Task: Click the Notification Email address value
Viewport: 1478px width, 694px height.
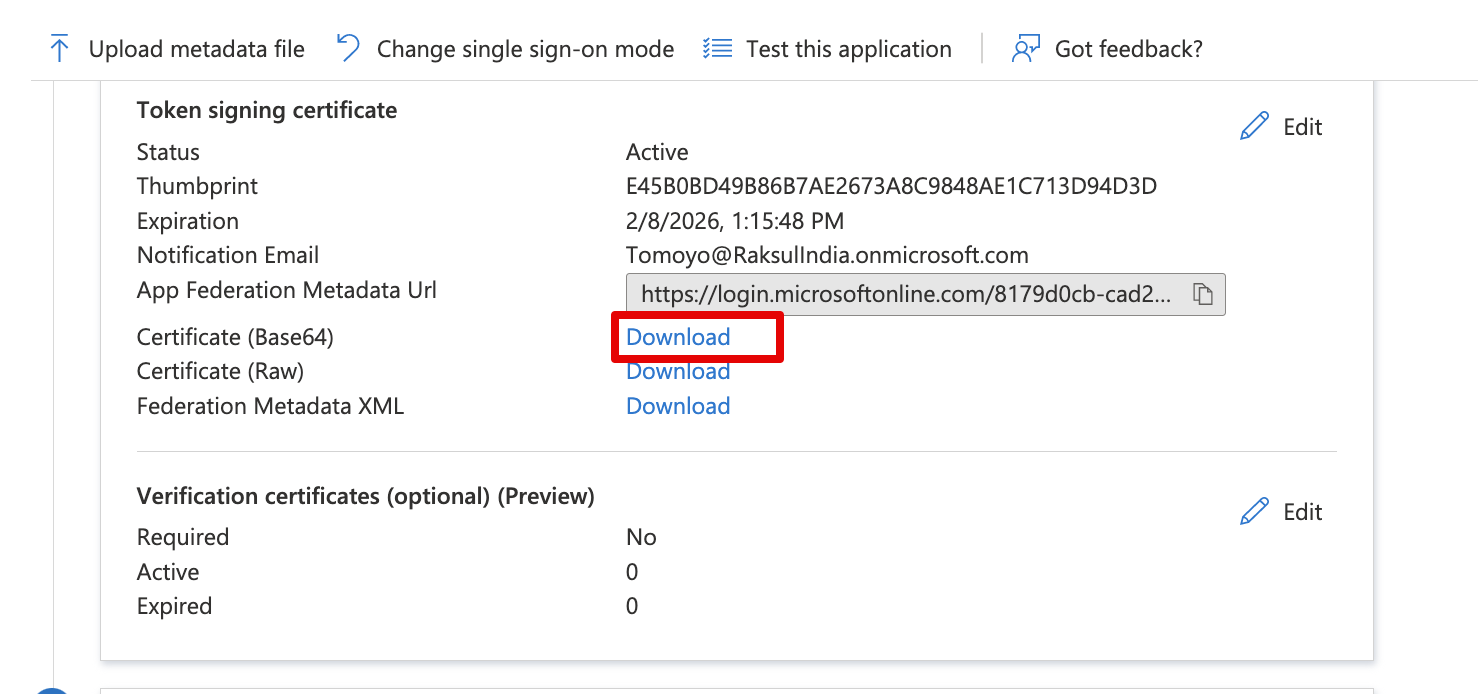Action: click(826, 255)
